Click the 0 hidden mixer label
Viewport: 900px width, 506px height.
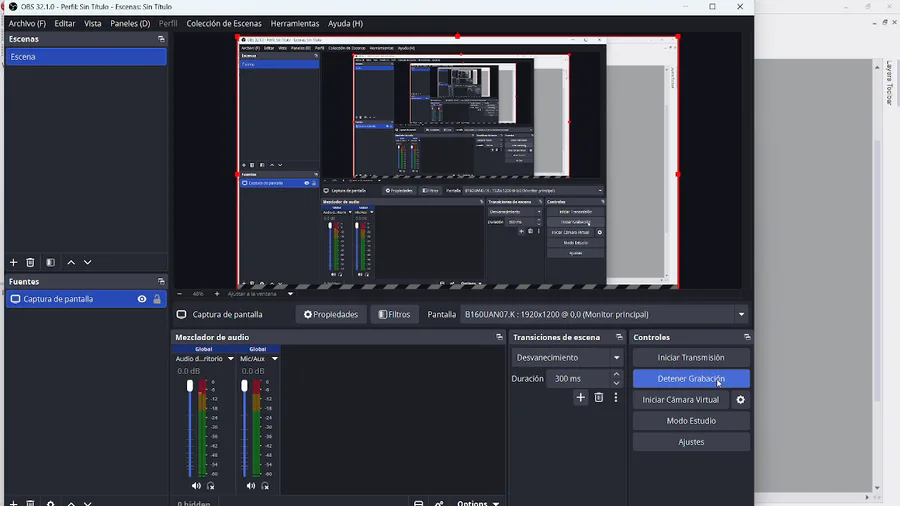[193, 503]
